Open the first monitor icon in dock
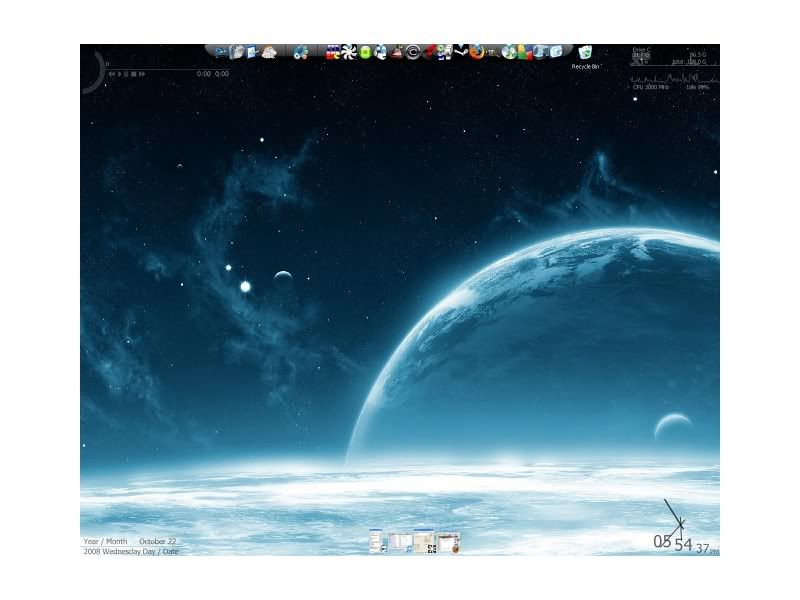This screenshot has width=800, height=600. 220,51
